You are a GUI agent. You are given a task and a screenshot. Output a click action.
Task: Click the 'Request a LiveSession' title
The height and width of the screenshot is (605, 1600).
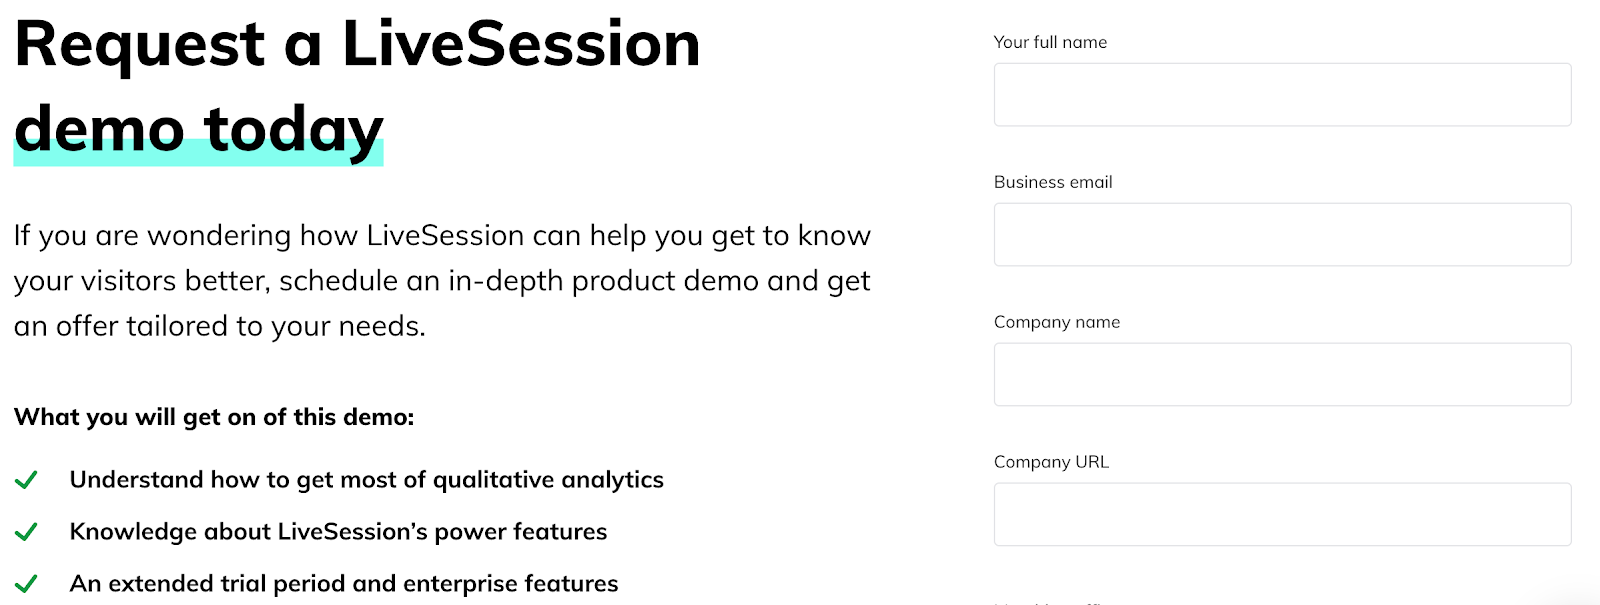(355, 43)
